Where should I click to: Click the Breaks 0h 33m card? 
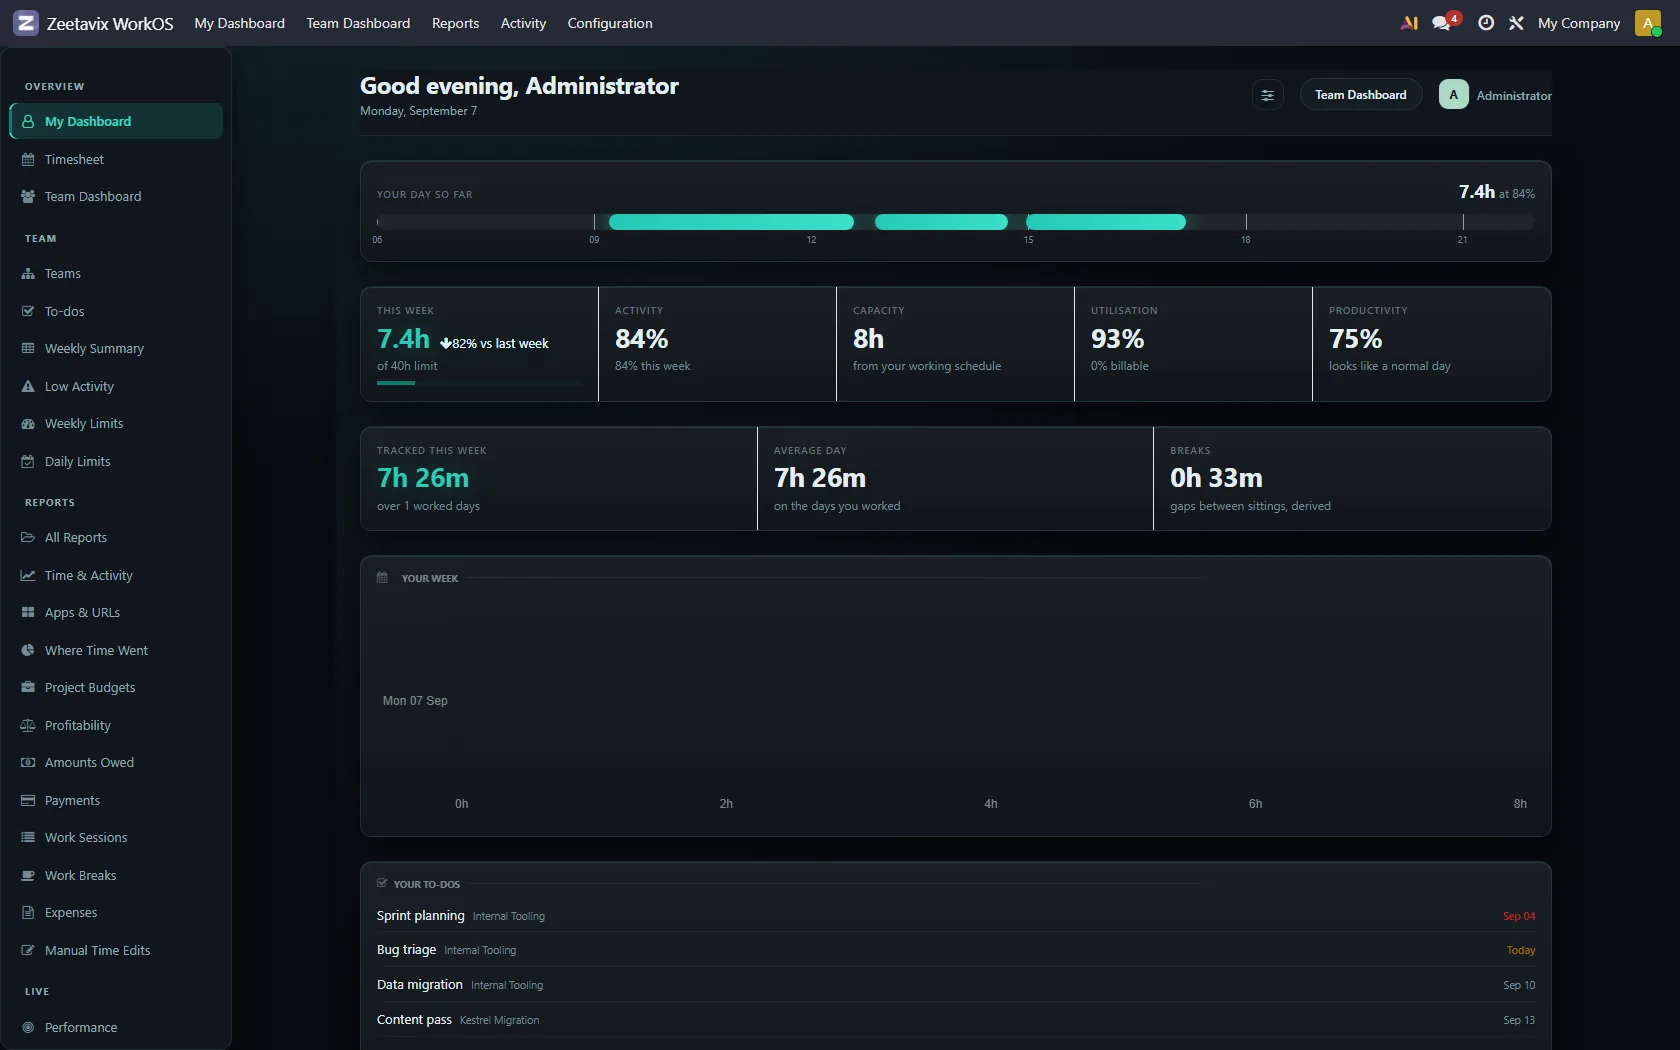[1352, 479]
